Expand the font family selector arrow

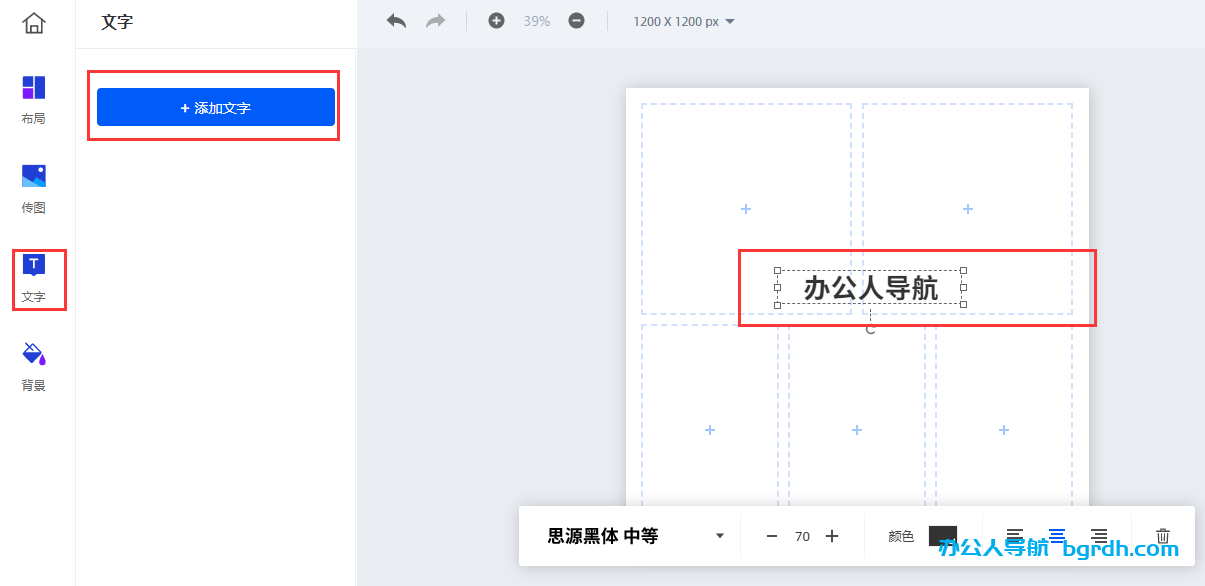pos(718,535)
